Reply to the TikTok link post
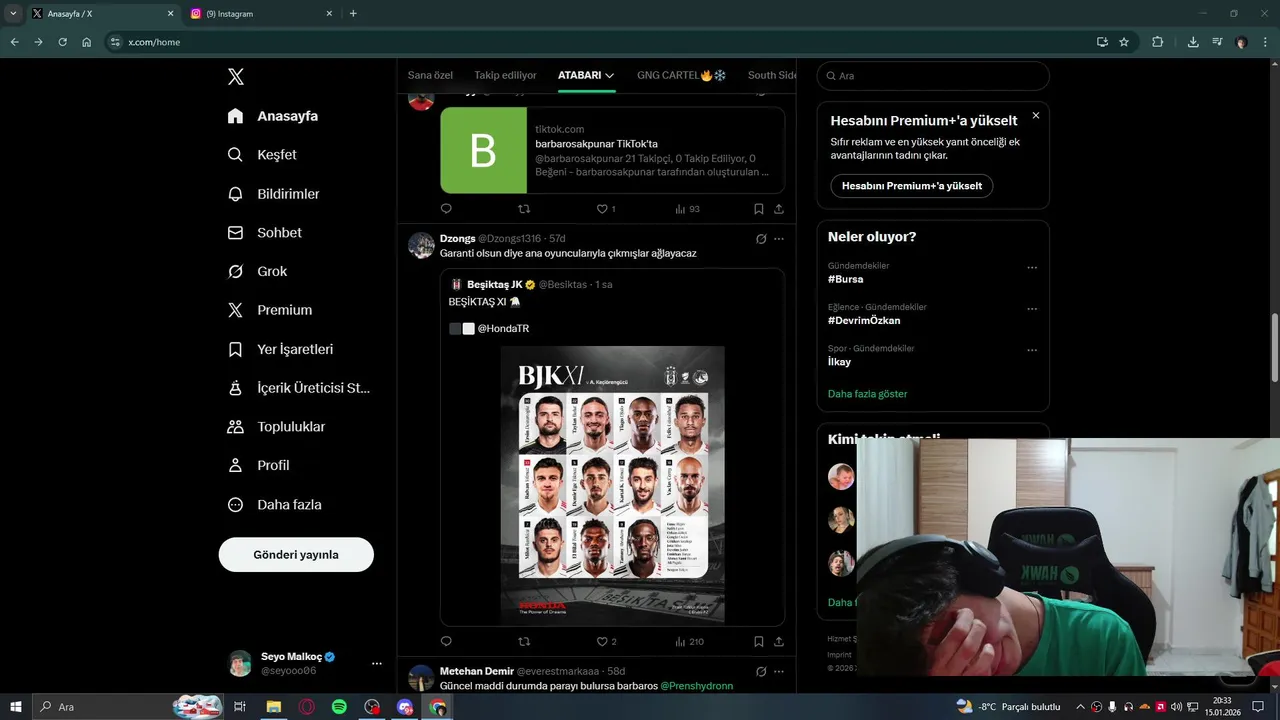This screenshot has height=720, width=1280. click(x=446, y=209)
